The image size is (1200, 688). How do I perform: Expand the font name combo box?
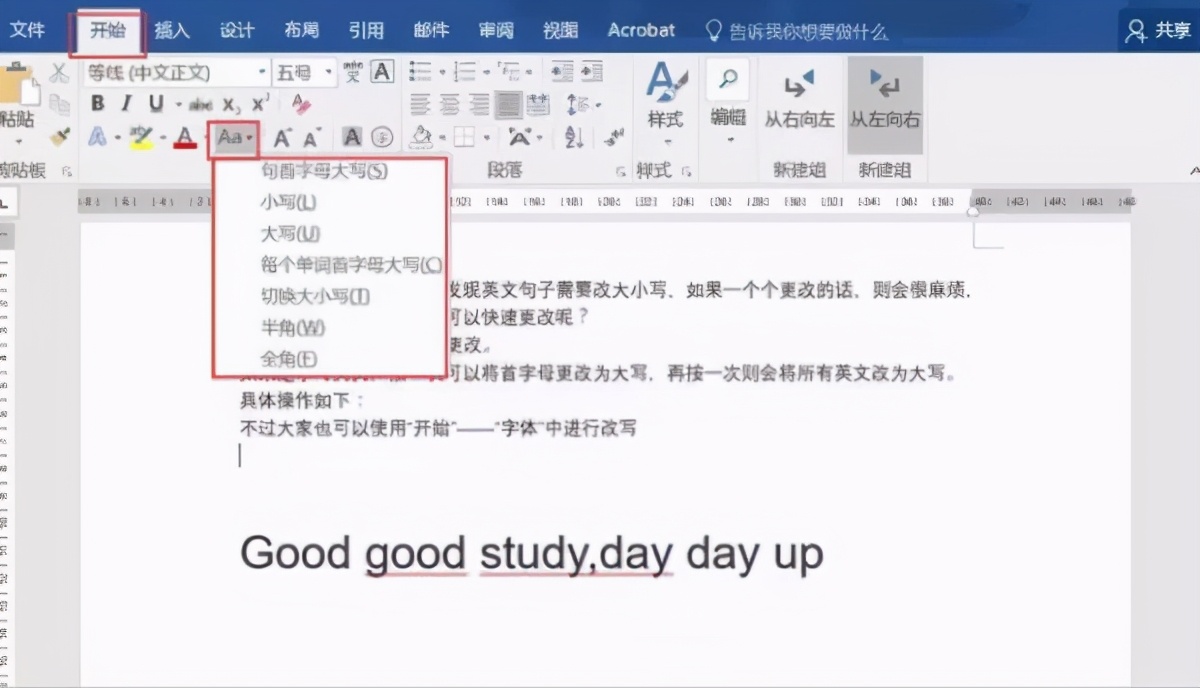(262, 72)
